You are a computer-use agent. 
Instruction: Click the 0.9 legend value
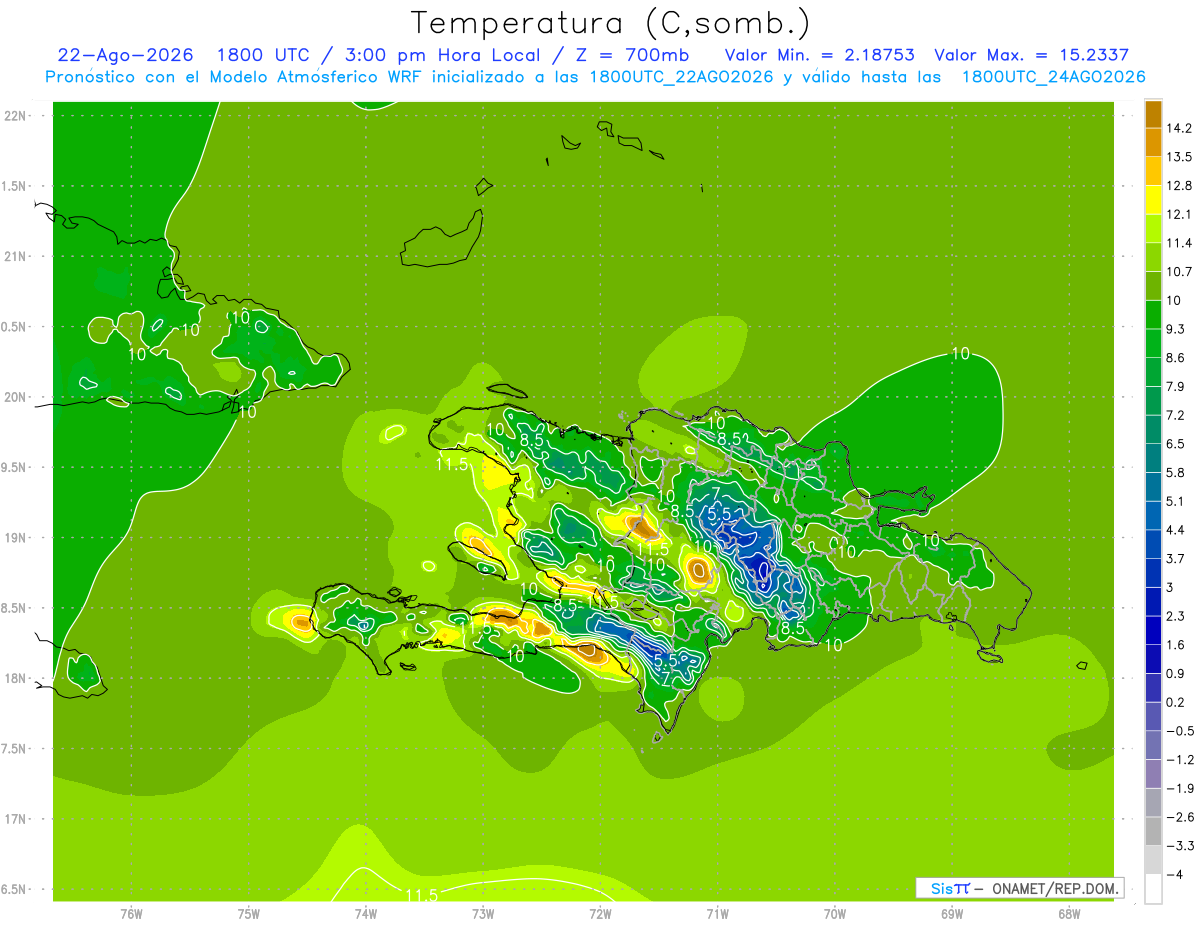point(1175,674)
